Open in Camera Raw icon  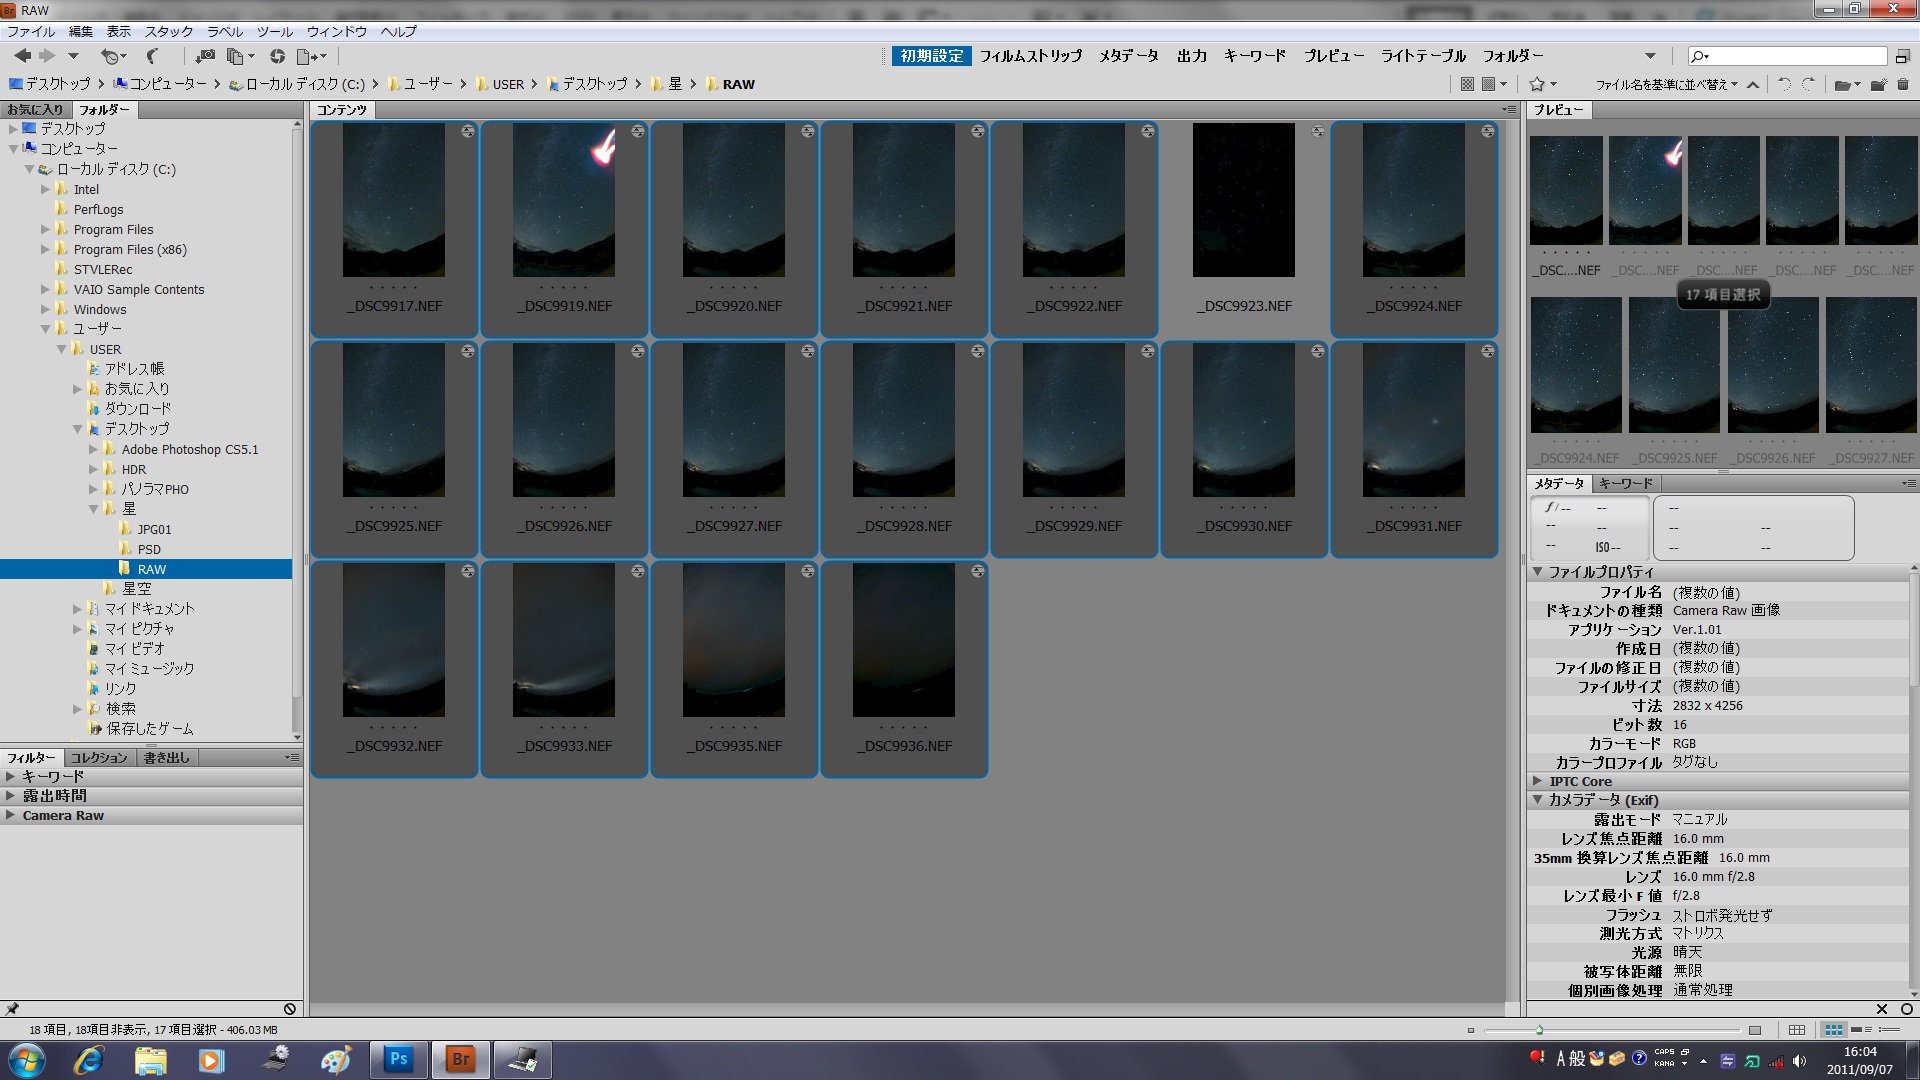[277, 57]
